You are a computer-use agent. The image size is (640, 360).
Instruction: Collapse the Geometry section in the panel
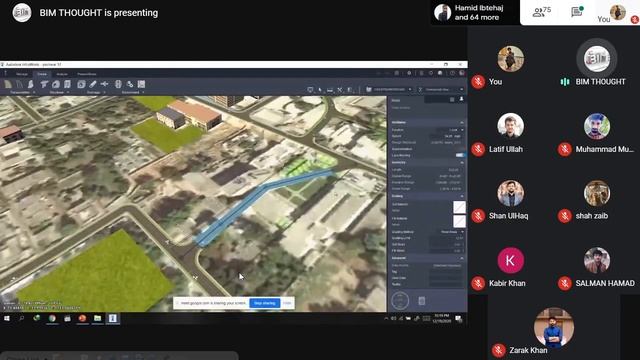462,162
